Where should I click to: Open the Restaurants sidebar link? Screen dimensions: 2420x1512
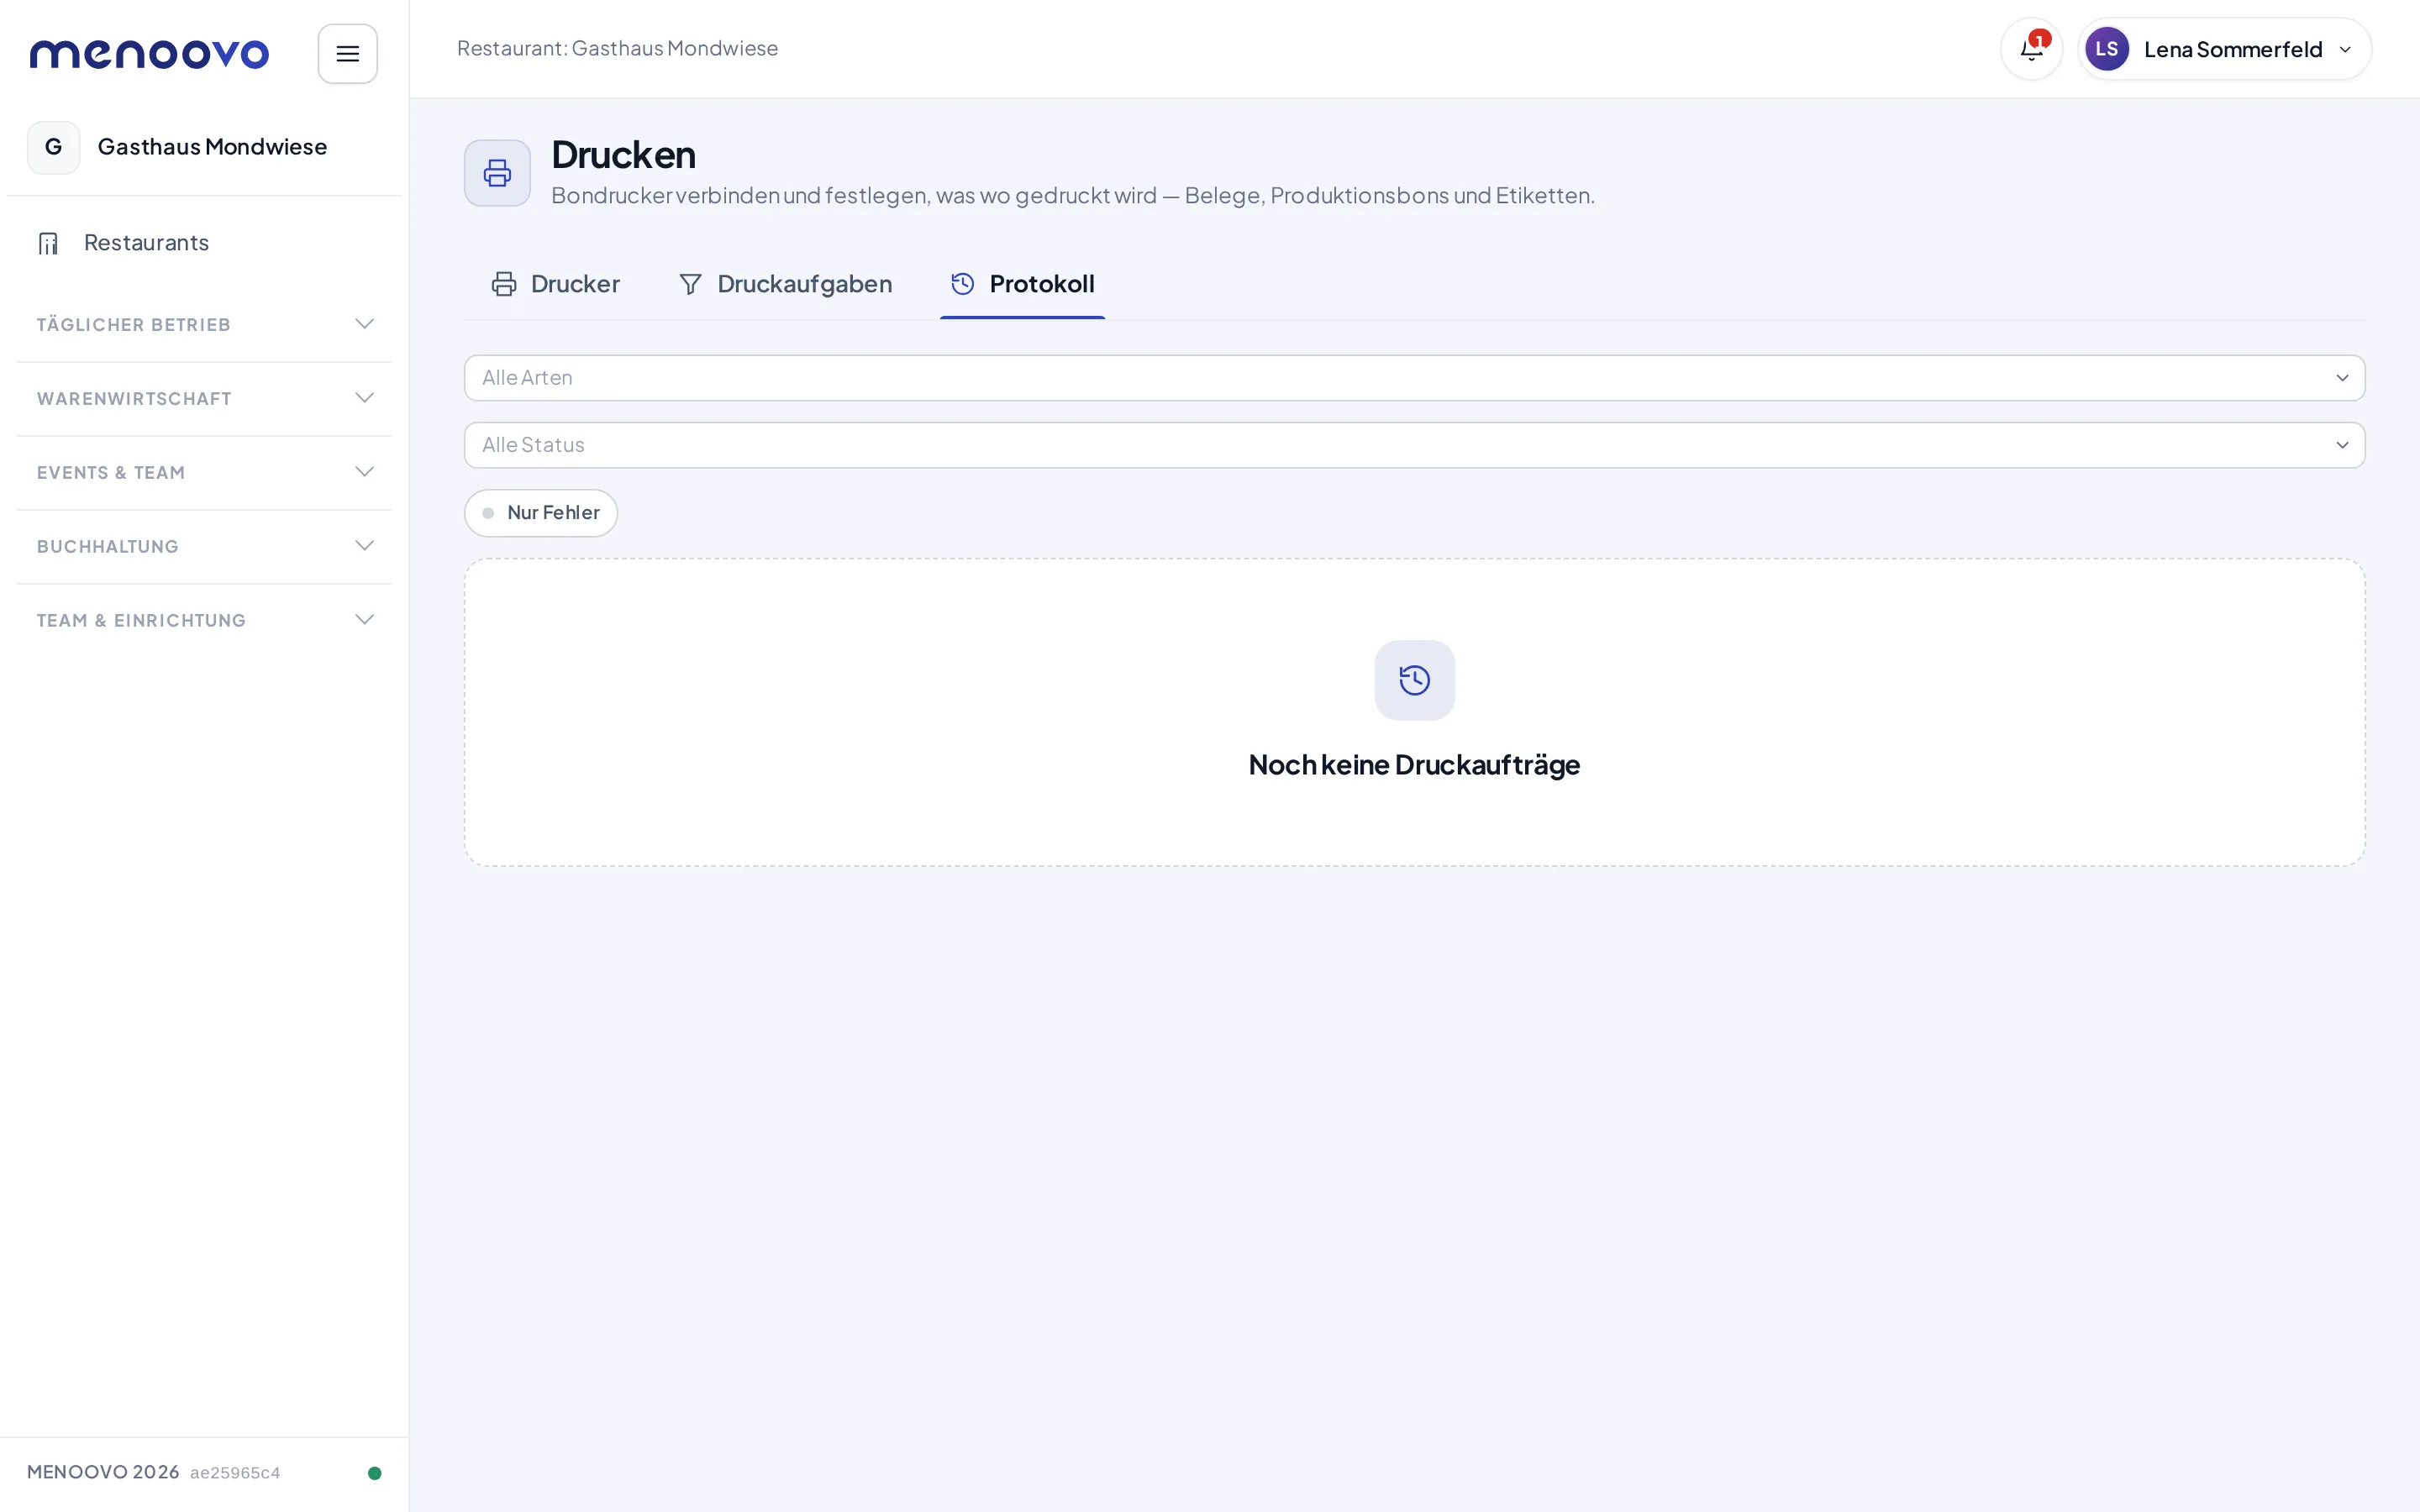[x=204, y=243]
